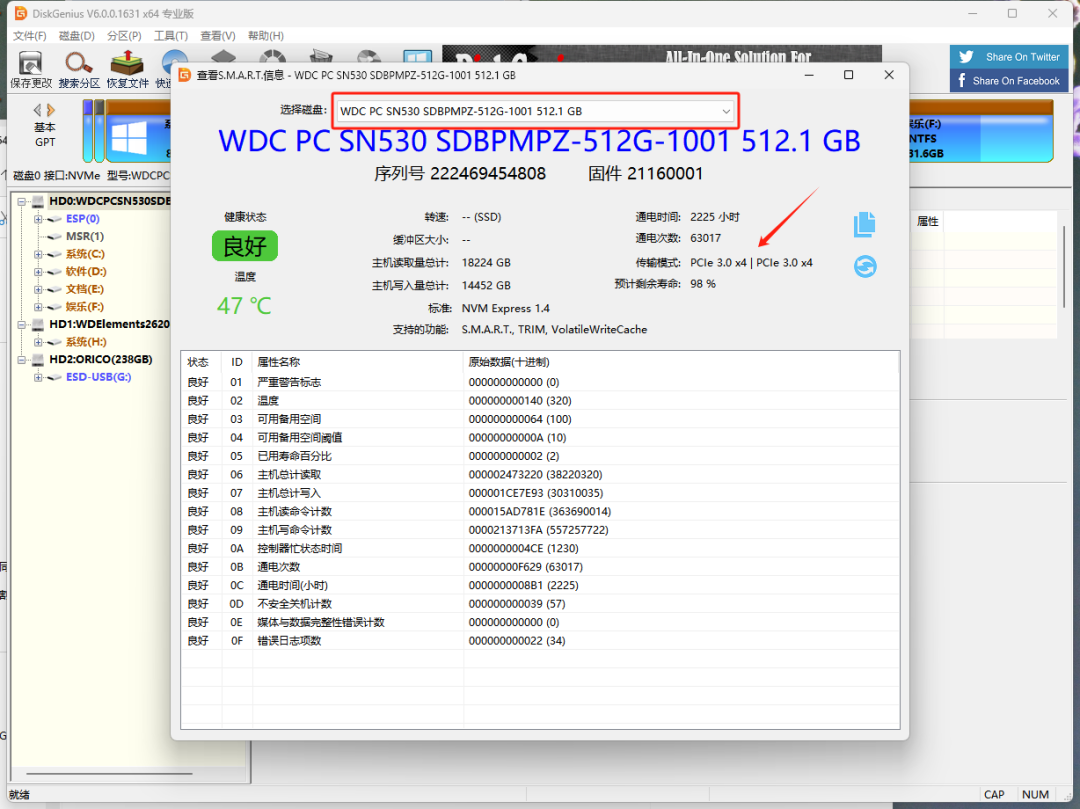1080x809 pixels.
Task: Collapse the HD2:ORICO disk node
Action: 21,359
